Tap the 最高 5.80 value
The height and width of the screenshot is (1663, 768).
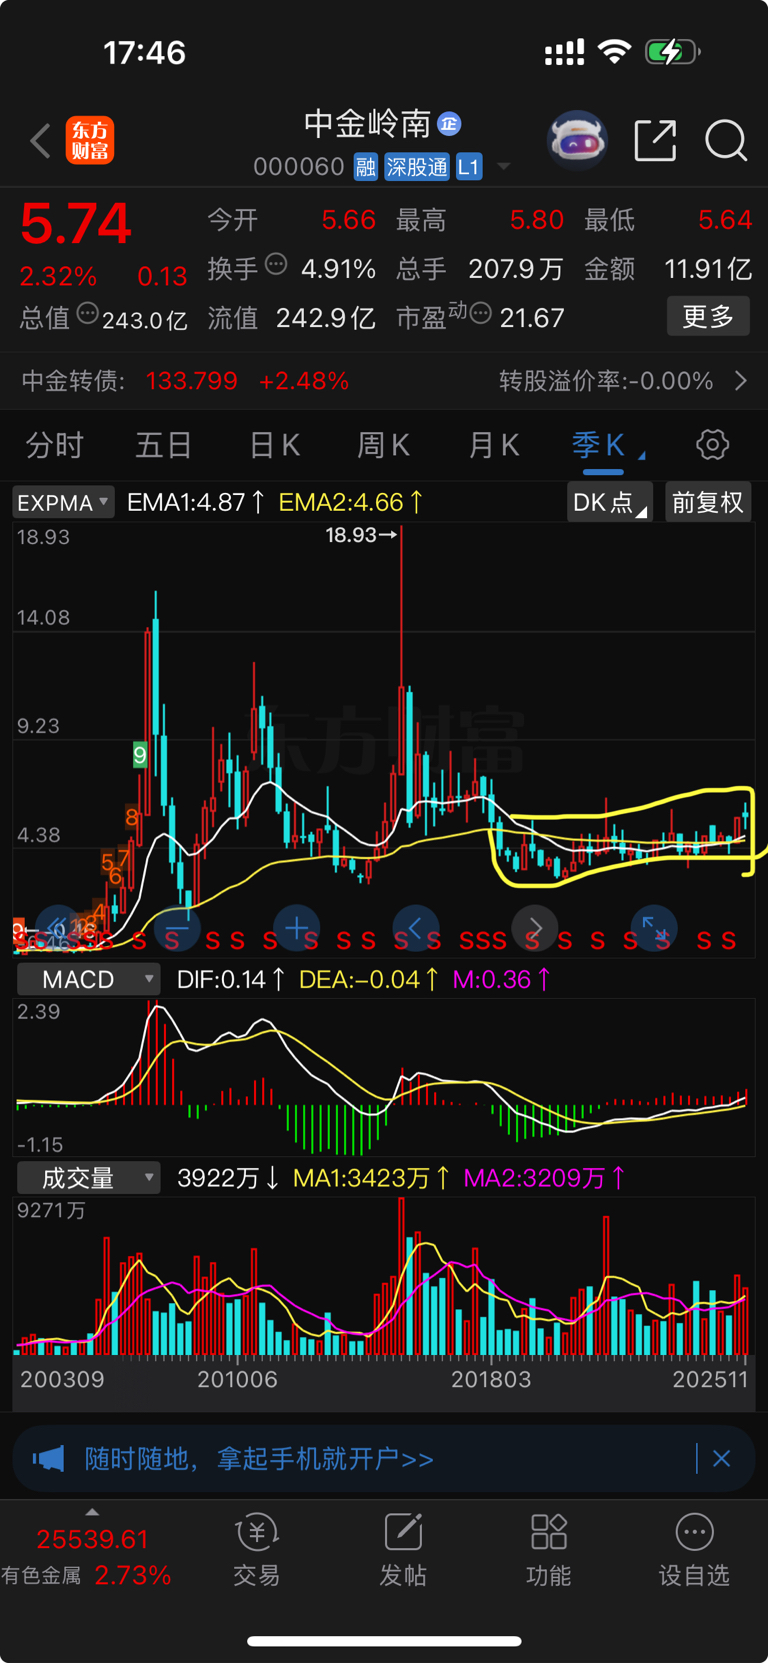coord(537,220)
